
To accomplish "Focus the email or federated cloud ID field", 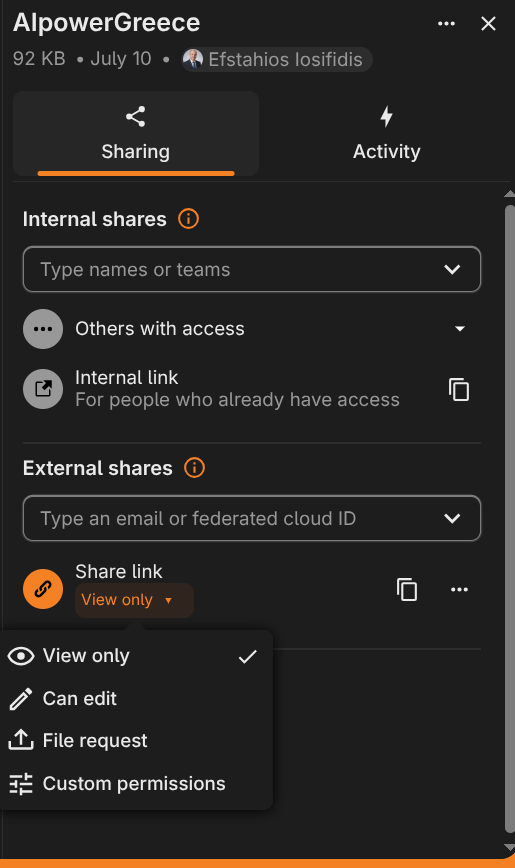I will pos(251,518).
